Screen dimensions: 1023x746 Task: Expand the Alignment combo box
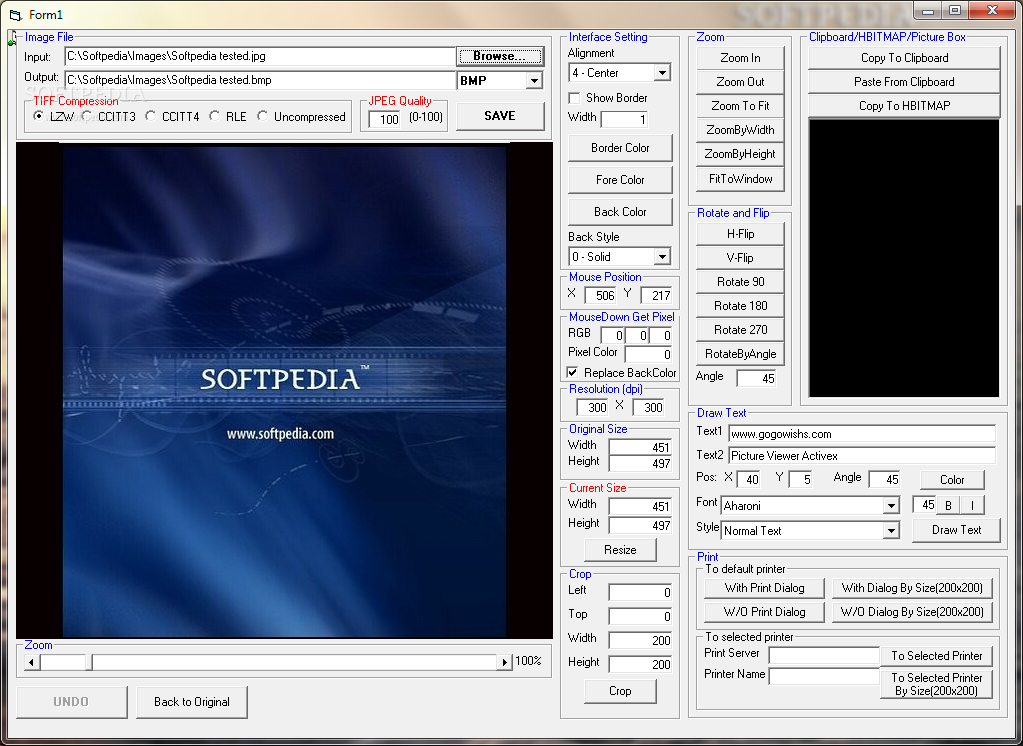tap(662, 72)
